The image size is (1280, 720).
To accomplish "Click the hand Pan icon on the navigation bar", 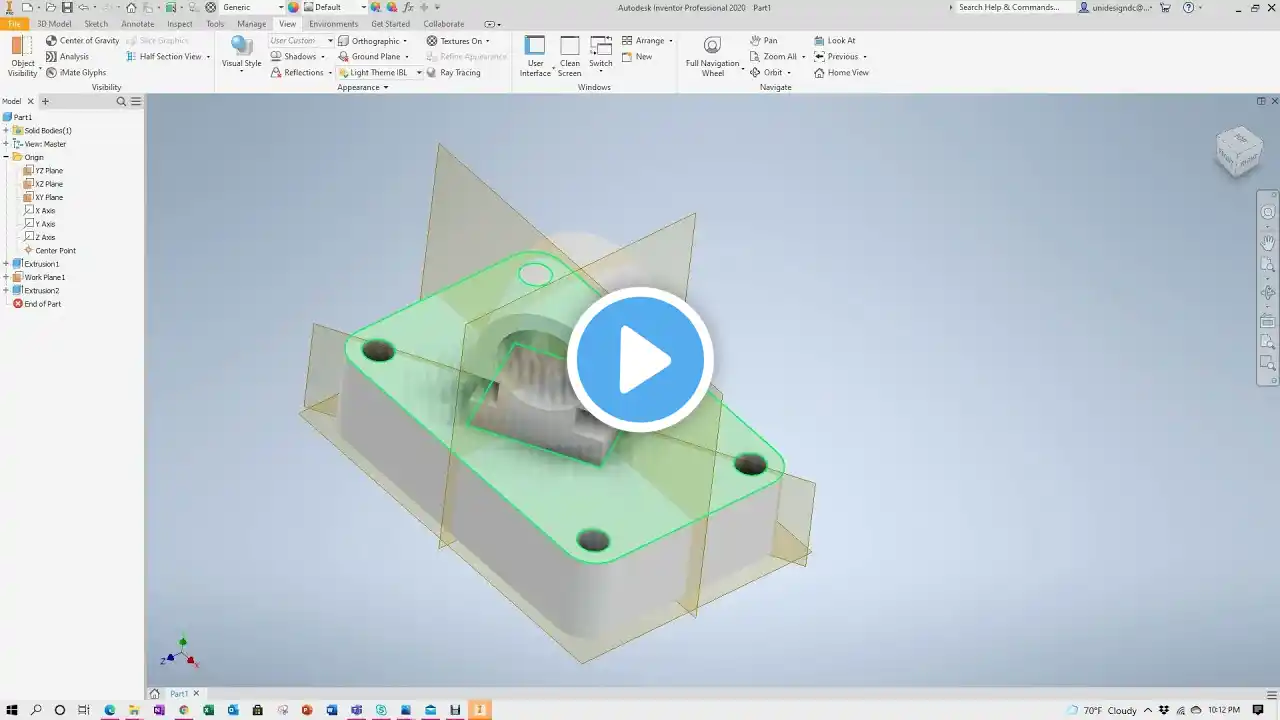I will click(1268, 241).
